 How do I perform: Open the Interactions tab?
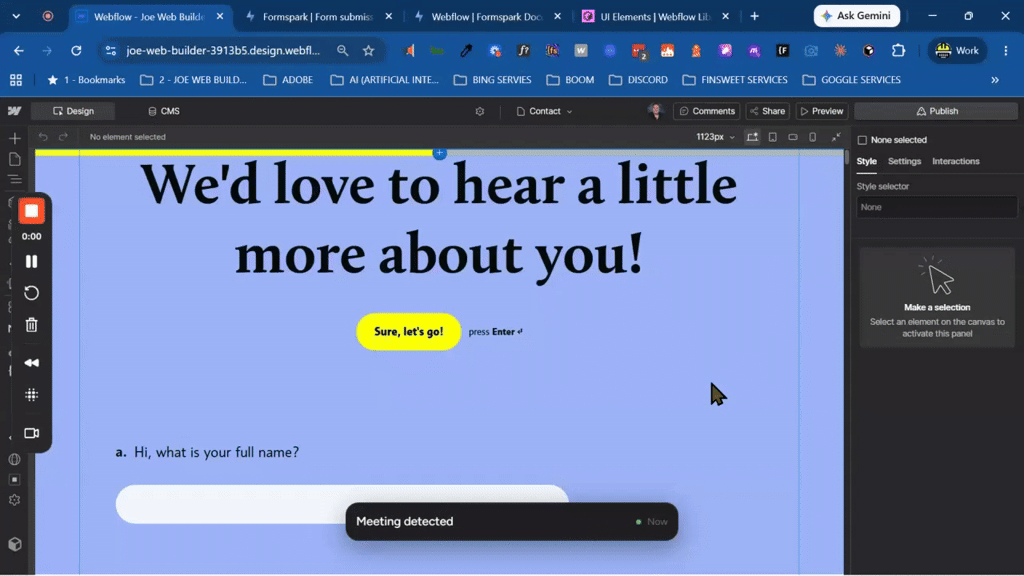point(955,161)
